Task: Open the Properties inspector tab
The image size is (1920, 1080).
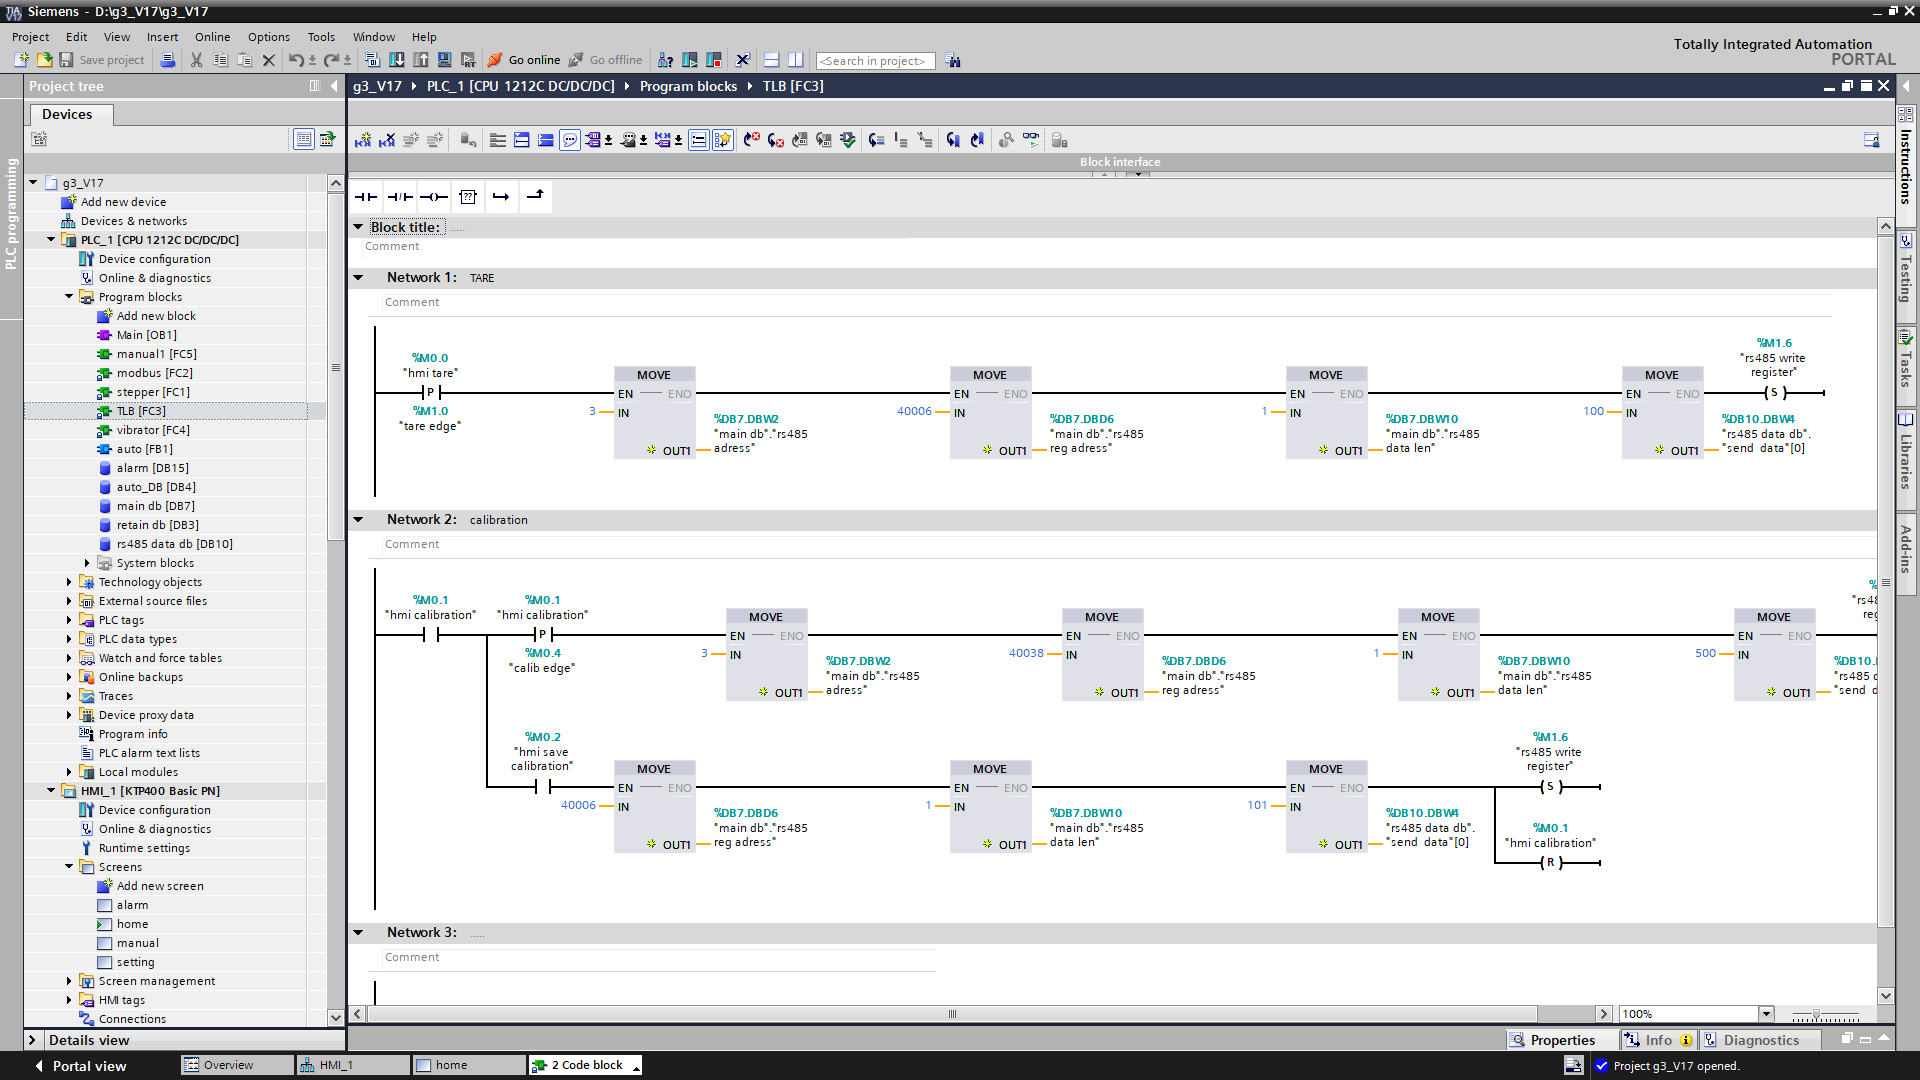Action: (x=1562, y=1040)
